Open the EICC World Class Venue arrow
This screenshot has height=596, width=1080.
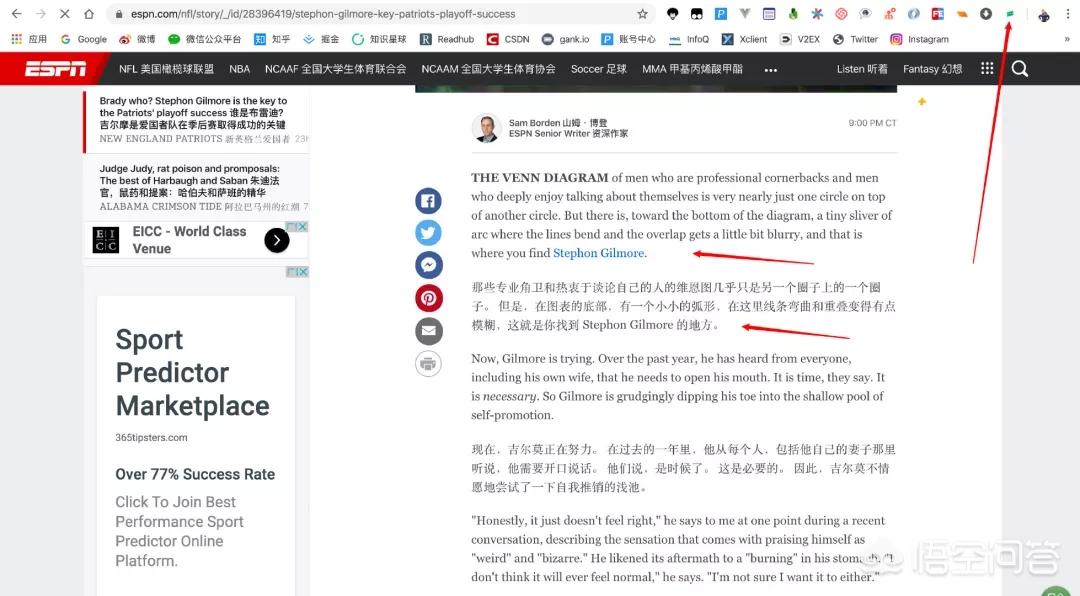[276, 240]
